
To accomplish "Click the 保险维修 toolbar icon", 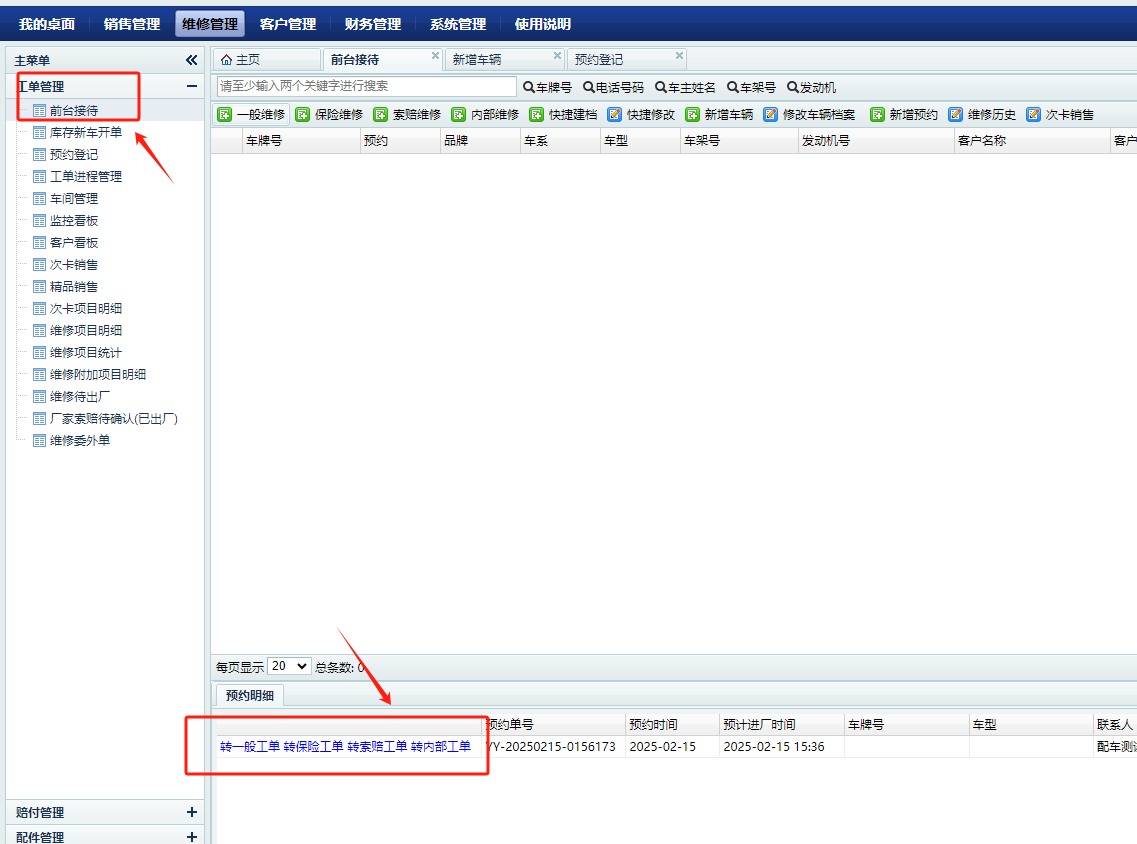I will pos(303,115).
